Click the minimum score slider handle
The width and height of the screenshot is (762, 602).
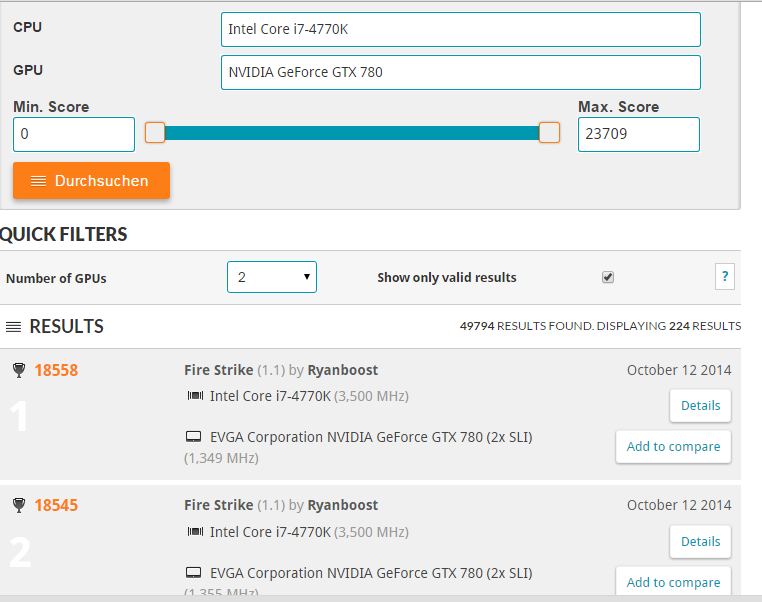pyautogui.click(x=155, y=133)
